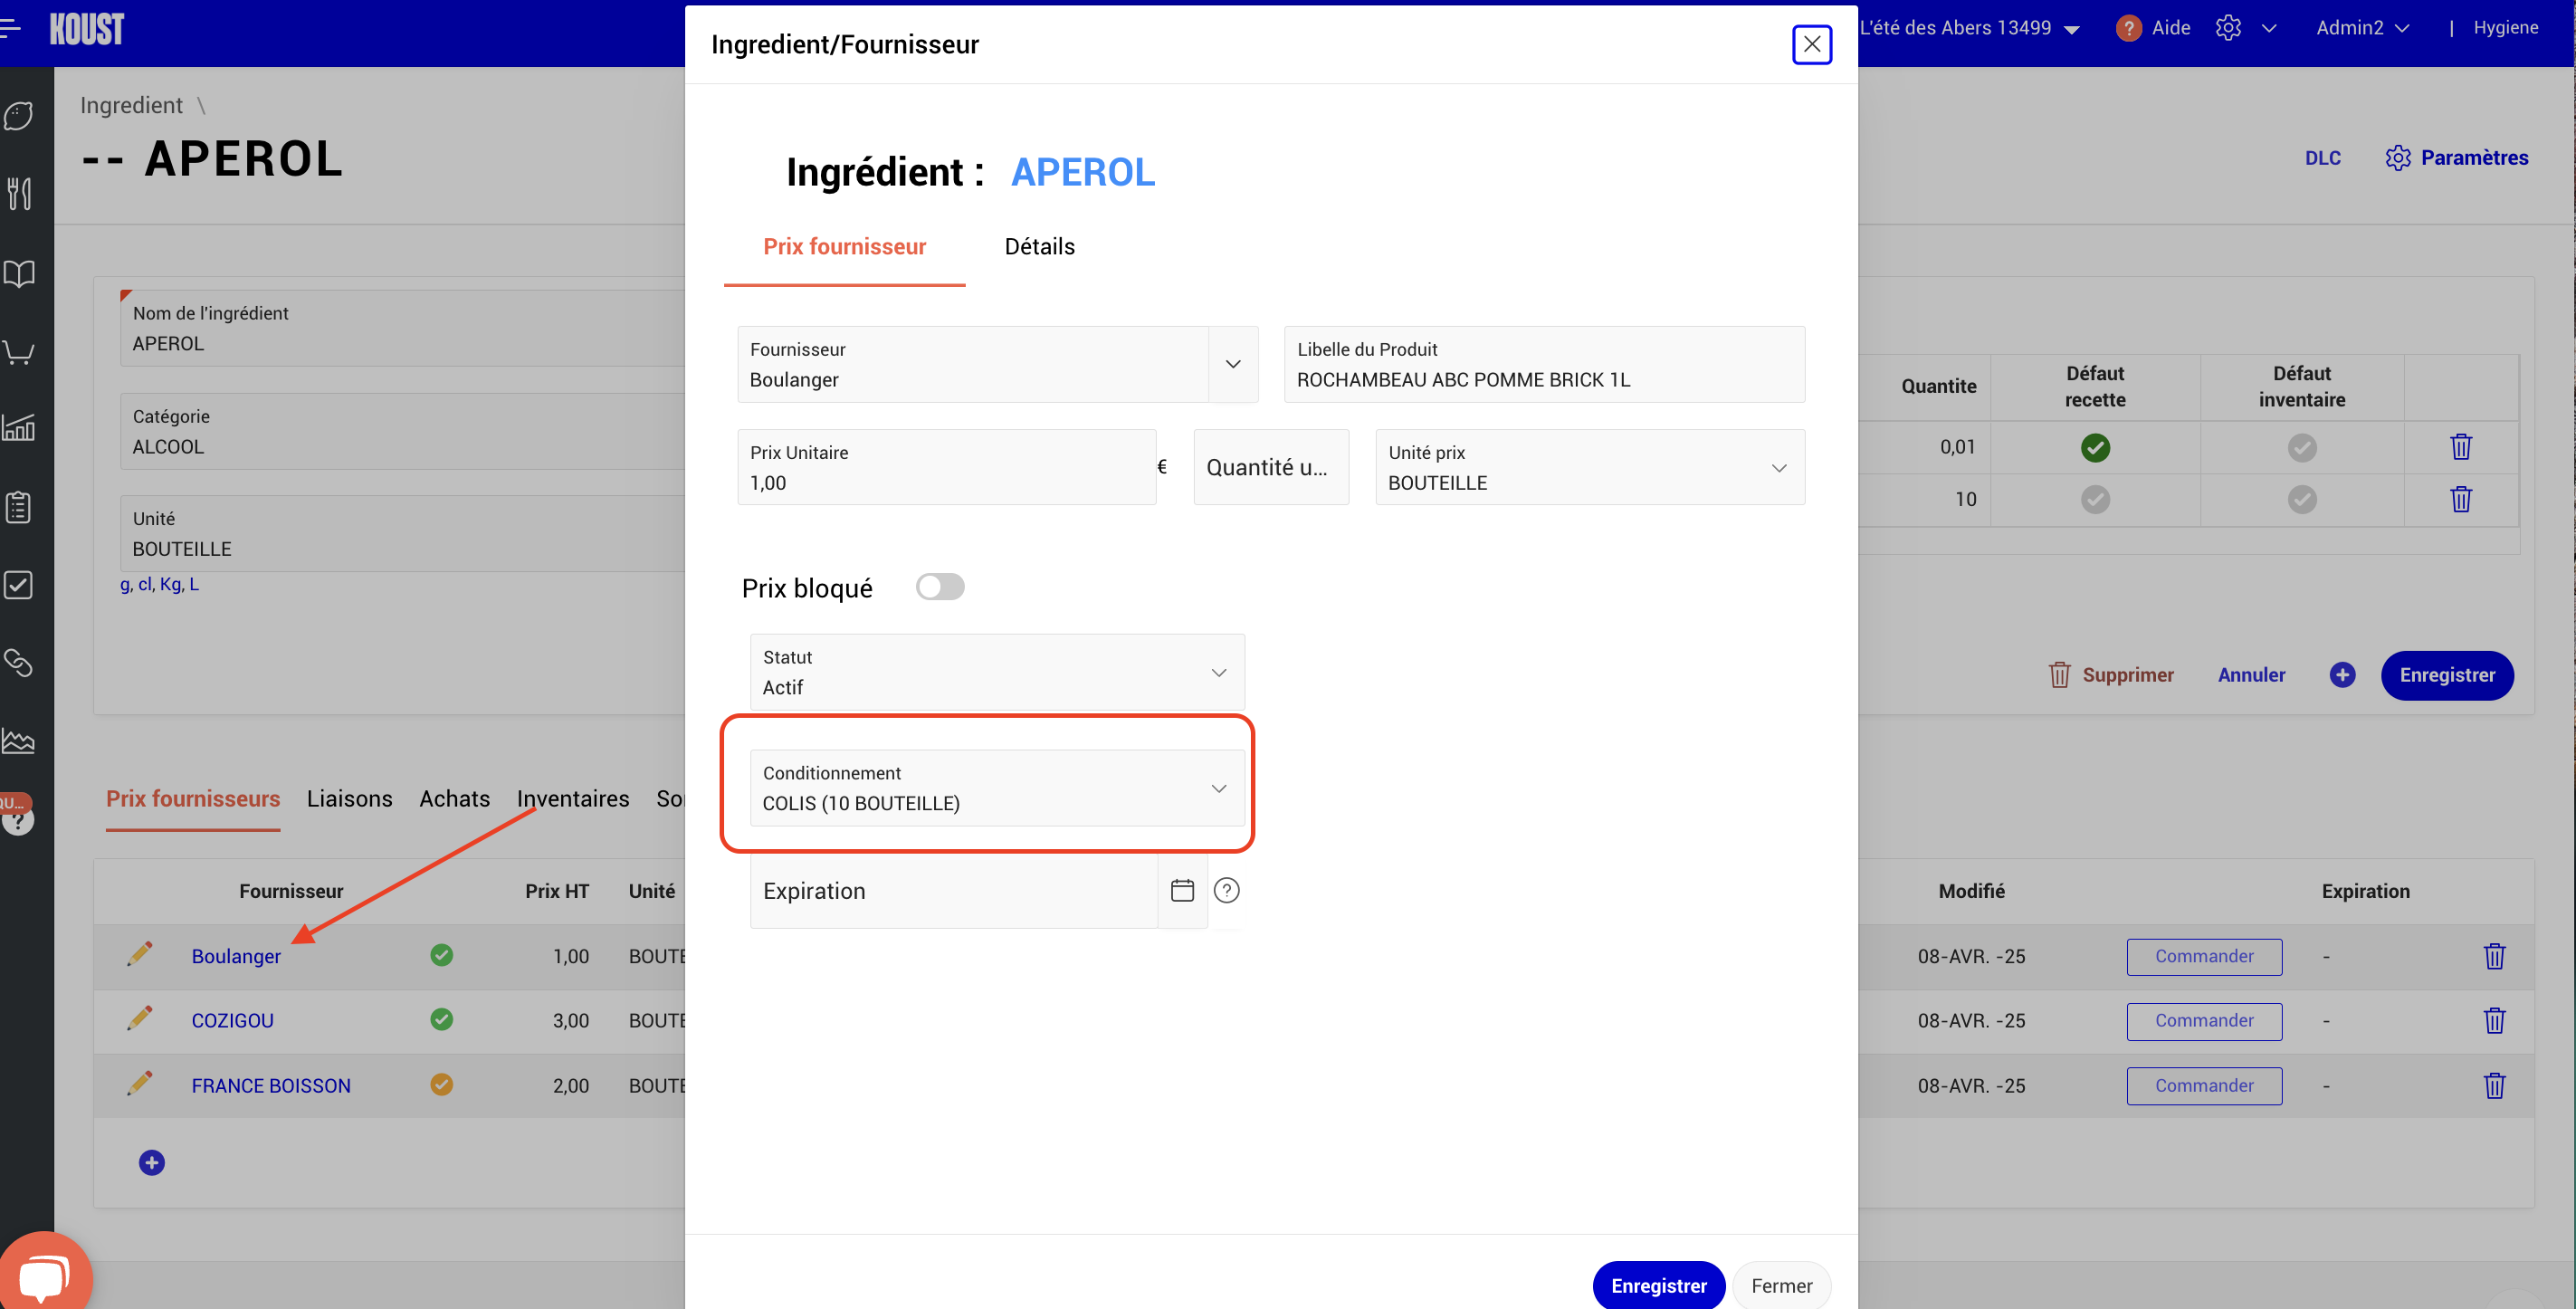Toggle Défaut recette for quantity 0,01 row

(2095, 447)
